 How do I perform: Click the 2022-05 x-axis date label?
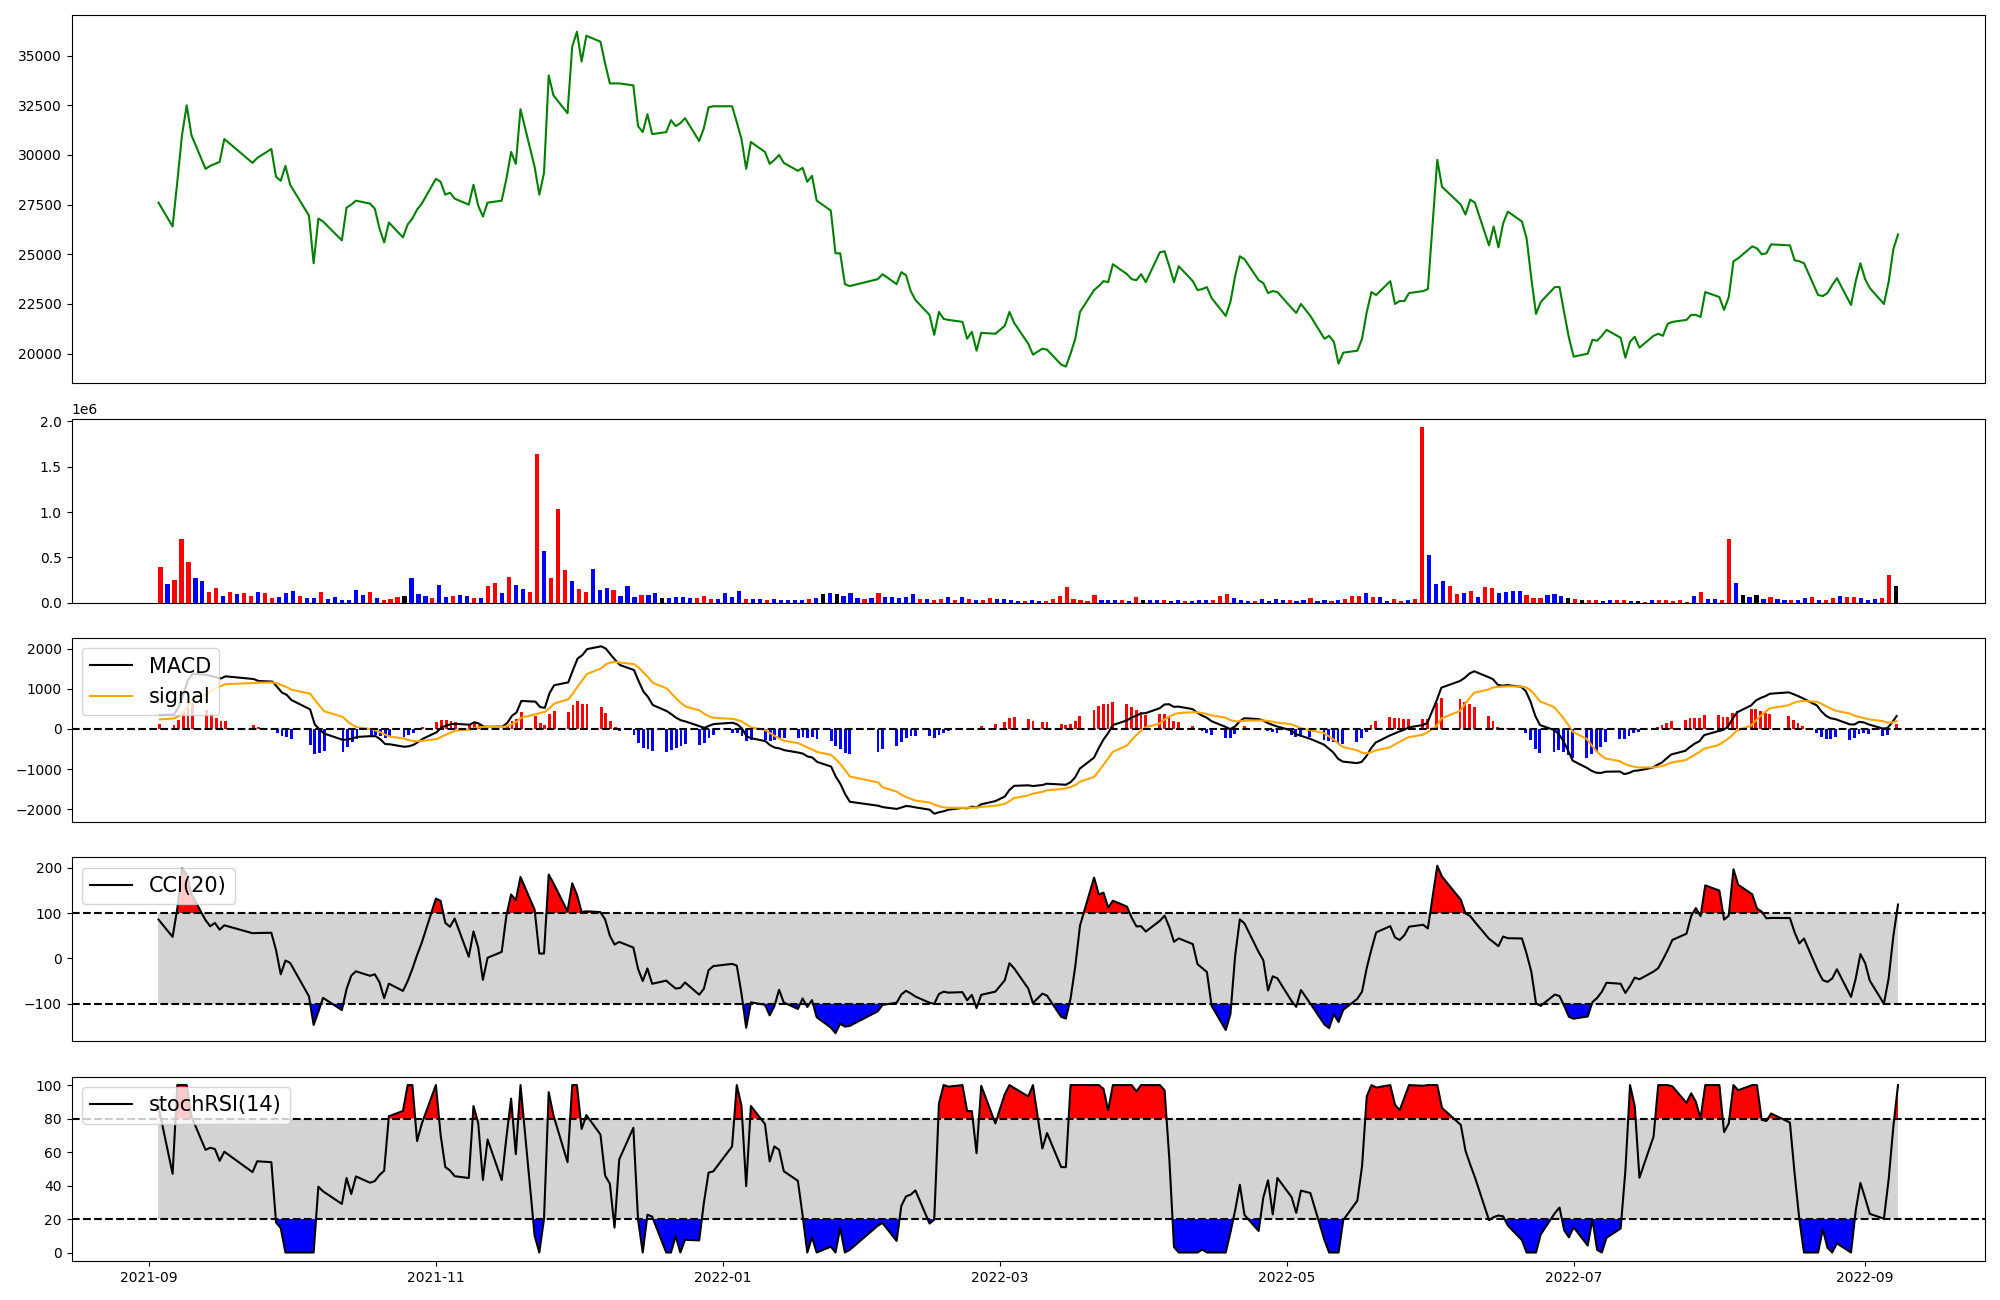pyautogui.click(x=1286, y=1277)
